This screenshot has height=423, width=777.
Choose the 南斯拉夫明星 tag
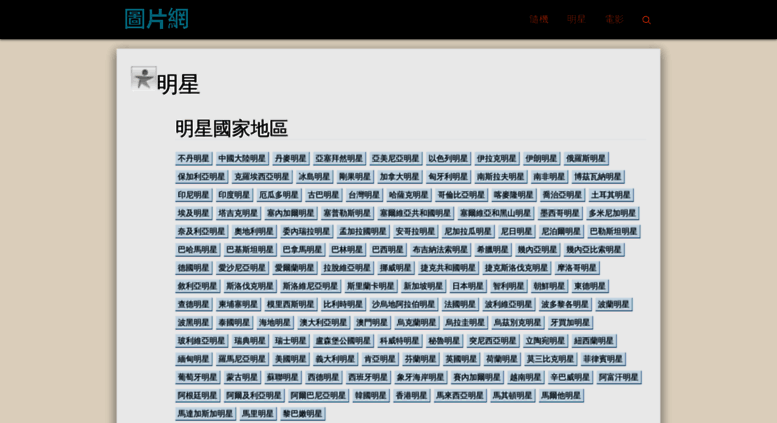[501, 177]
